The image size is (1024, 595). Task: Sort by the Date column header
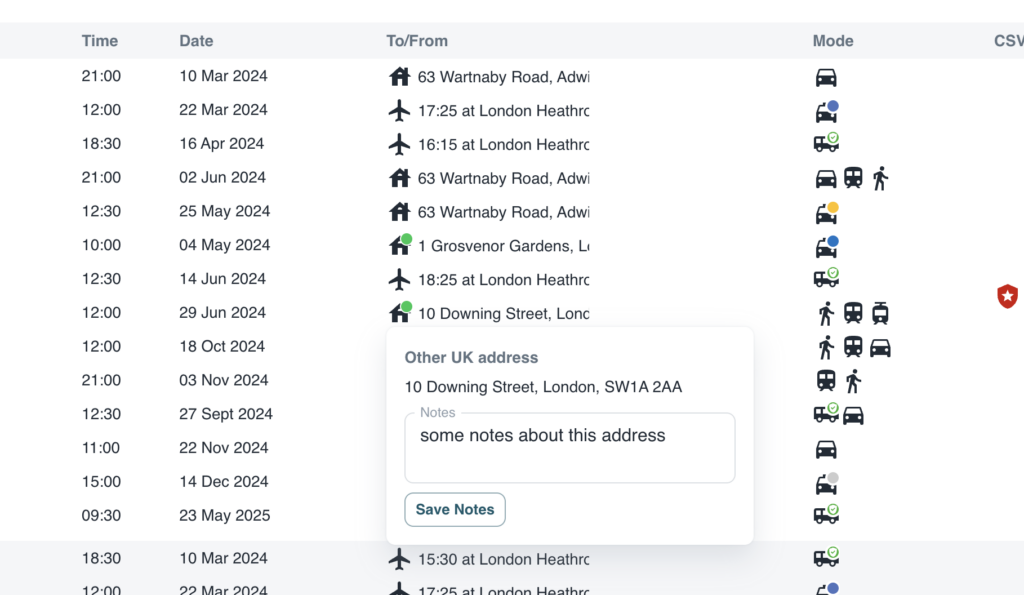[x=196, y=41]
